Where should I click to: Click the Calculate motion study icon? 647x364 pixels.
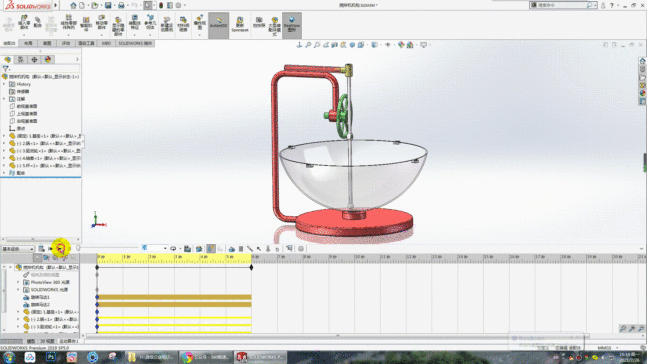pos(41,248)
